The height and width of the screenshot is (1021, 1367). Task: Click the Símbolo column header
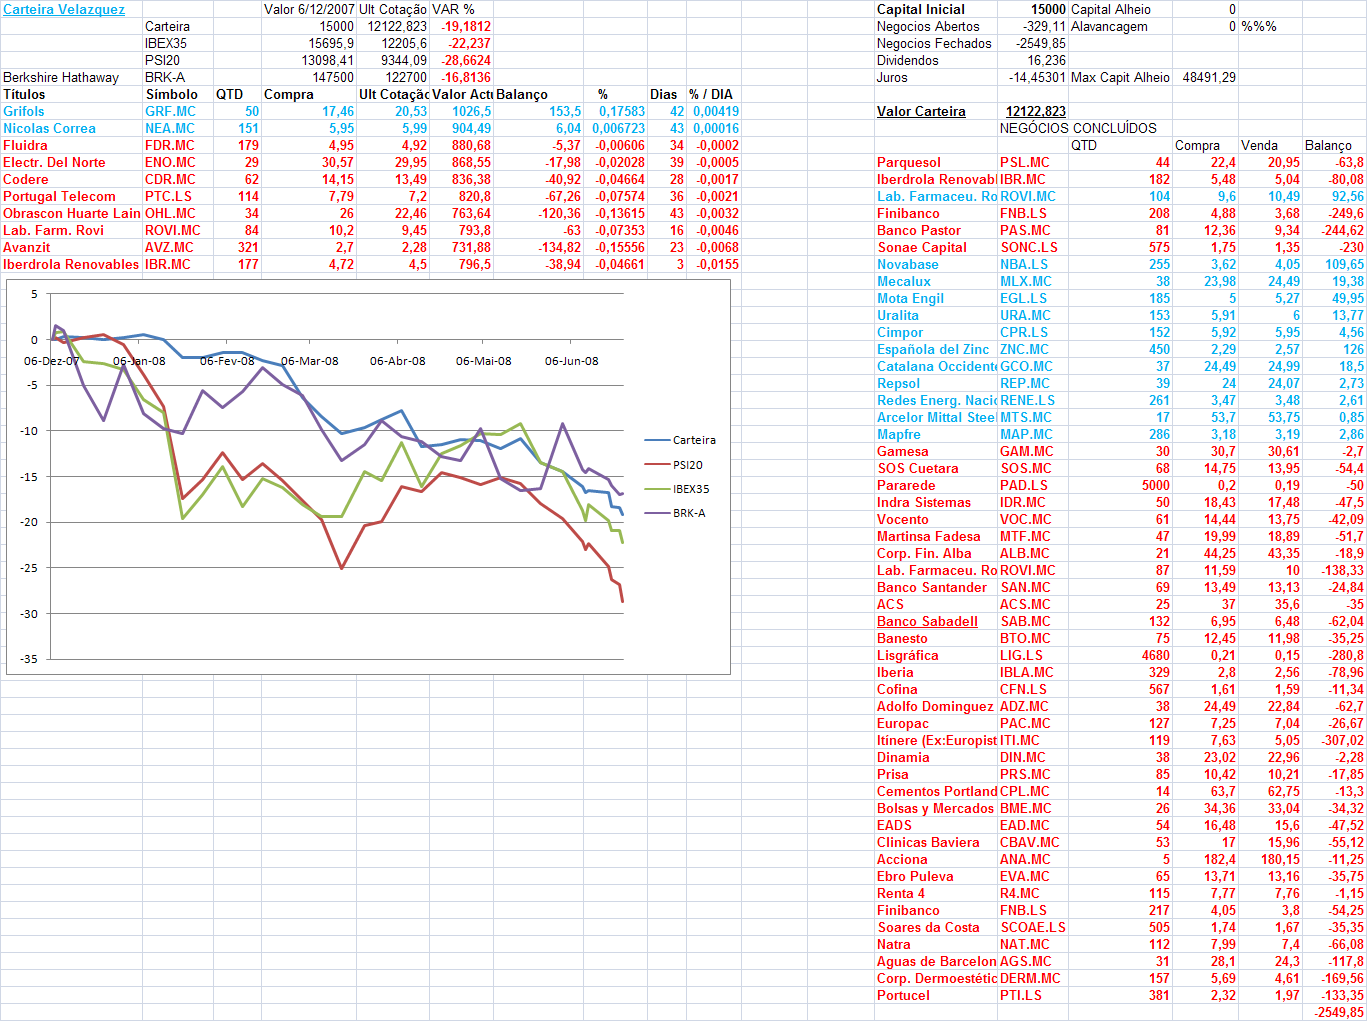click(x=171, y=95)
